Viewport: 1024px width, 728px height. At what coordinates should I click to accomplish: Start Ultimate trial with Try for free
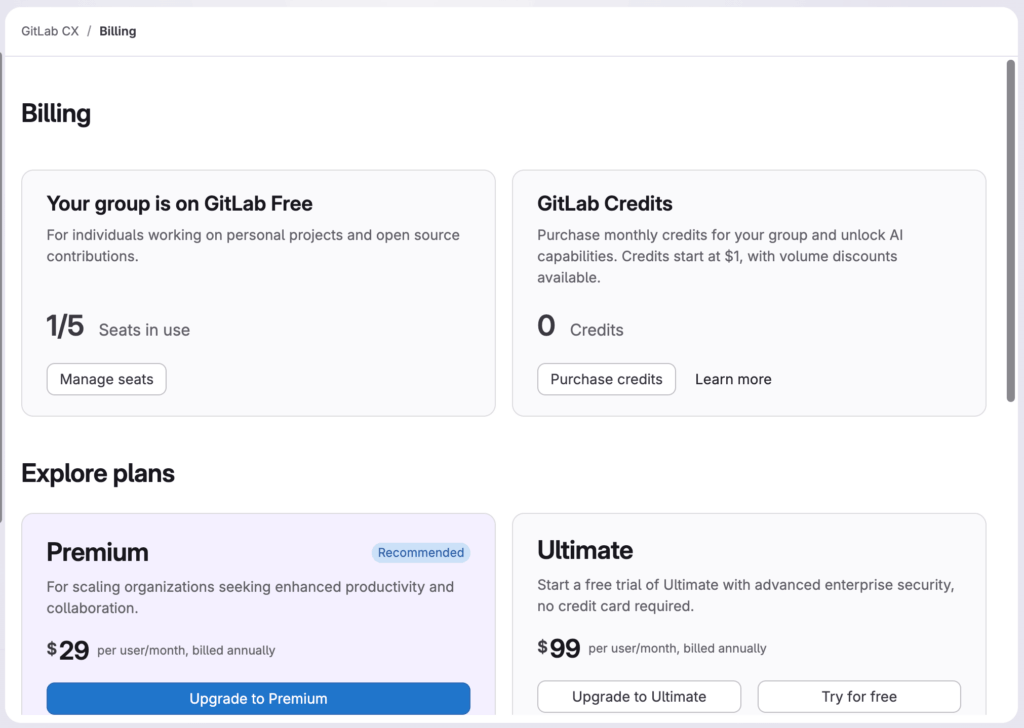(x=859, y=696)
